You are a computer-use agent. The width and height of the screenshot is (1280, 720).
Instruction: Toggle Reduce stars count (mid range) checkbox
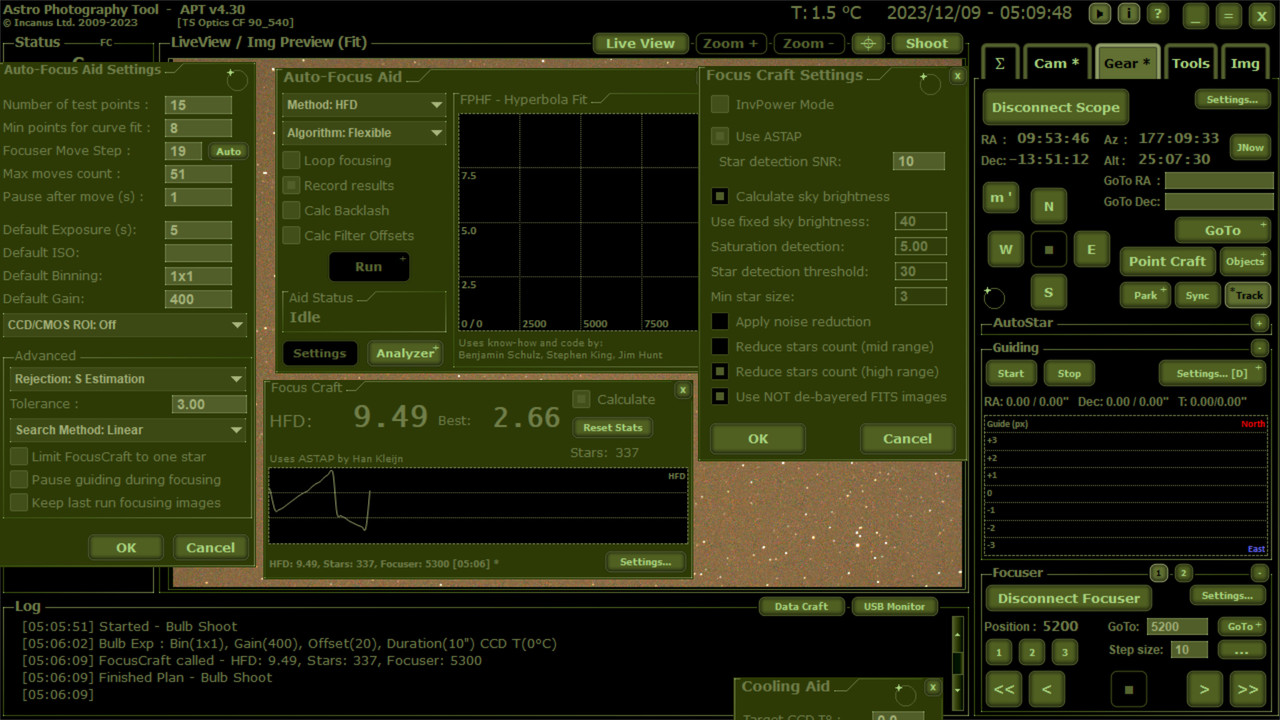(x=719, y=346)
